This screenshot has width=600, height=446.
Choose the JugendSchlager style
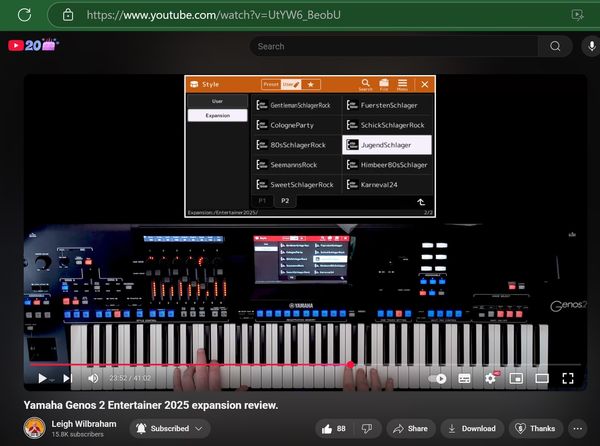click(387, 145)
